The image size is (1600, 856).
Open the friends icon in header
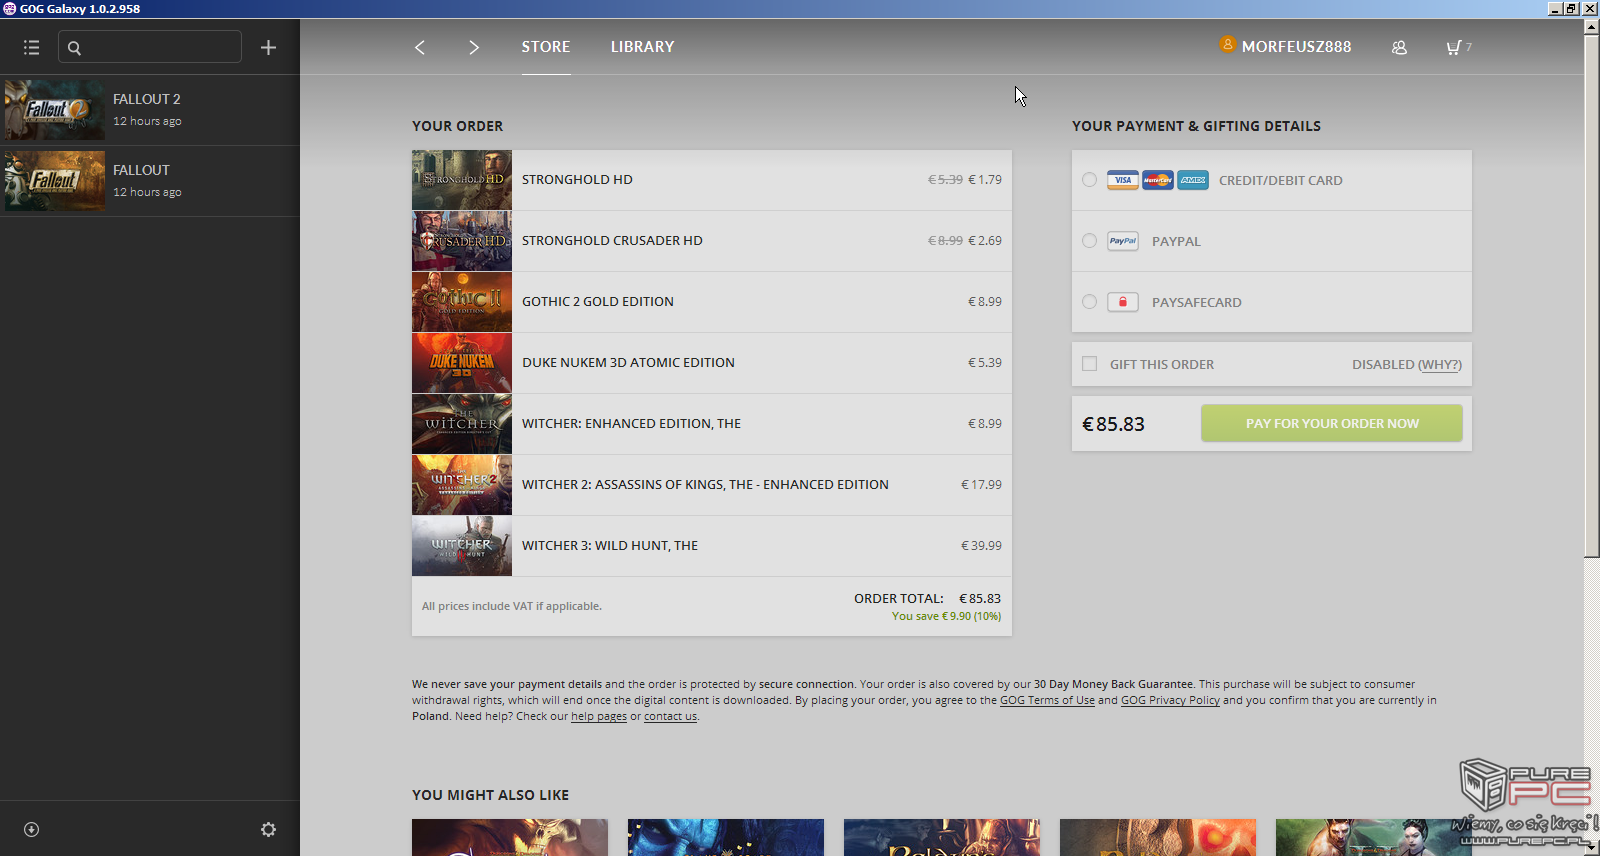1399,47
